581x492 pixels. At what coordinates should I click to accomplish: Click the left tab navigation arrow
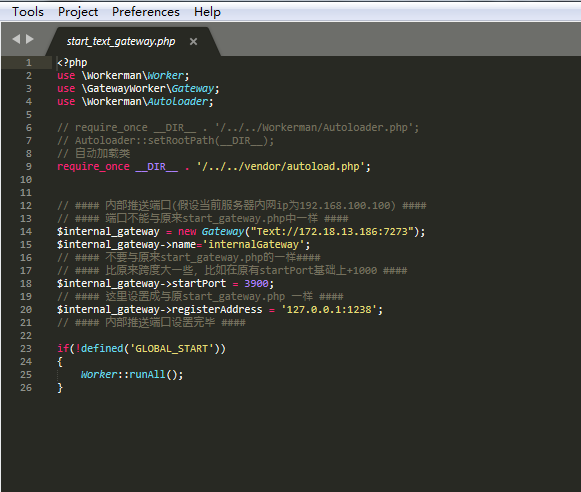coord(16,39)
